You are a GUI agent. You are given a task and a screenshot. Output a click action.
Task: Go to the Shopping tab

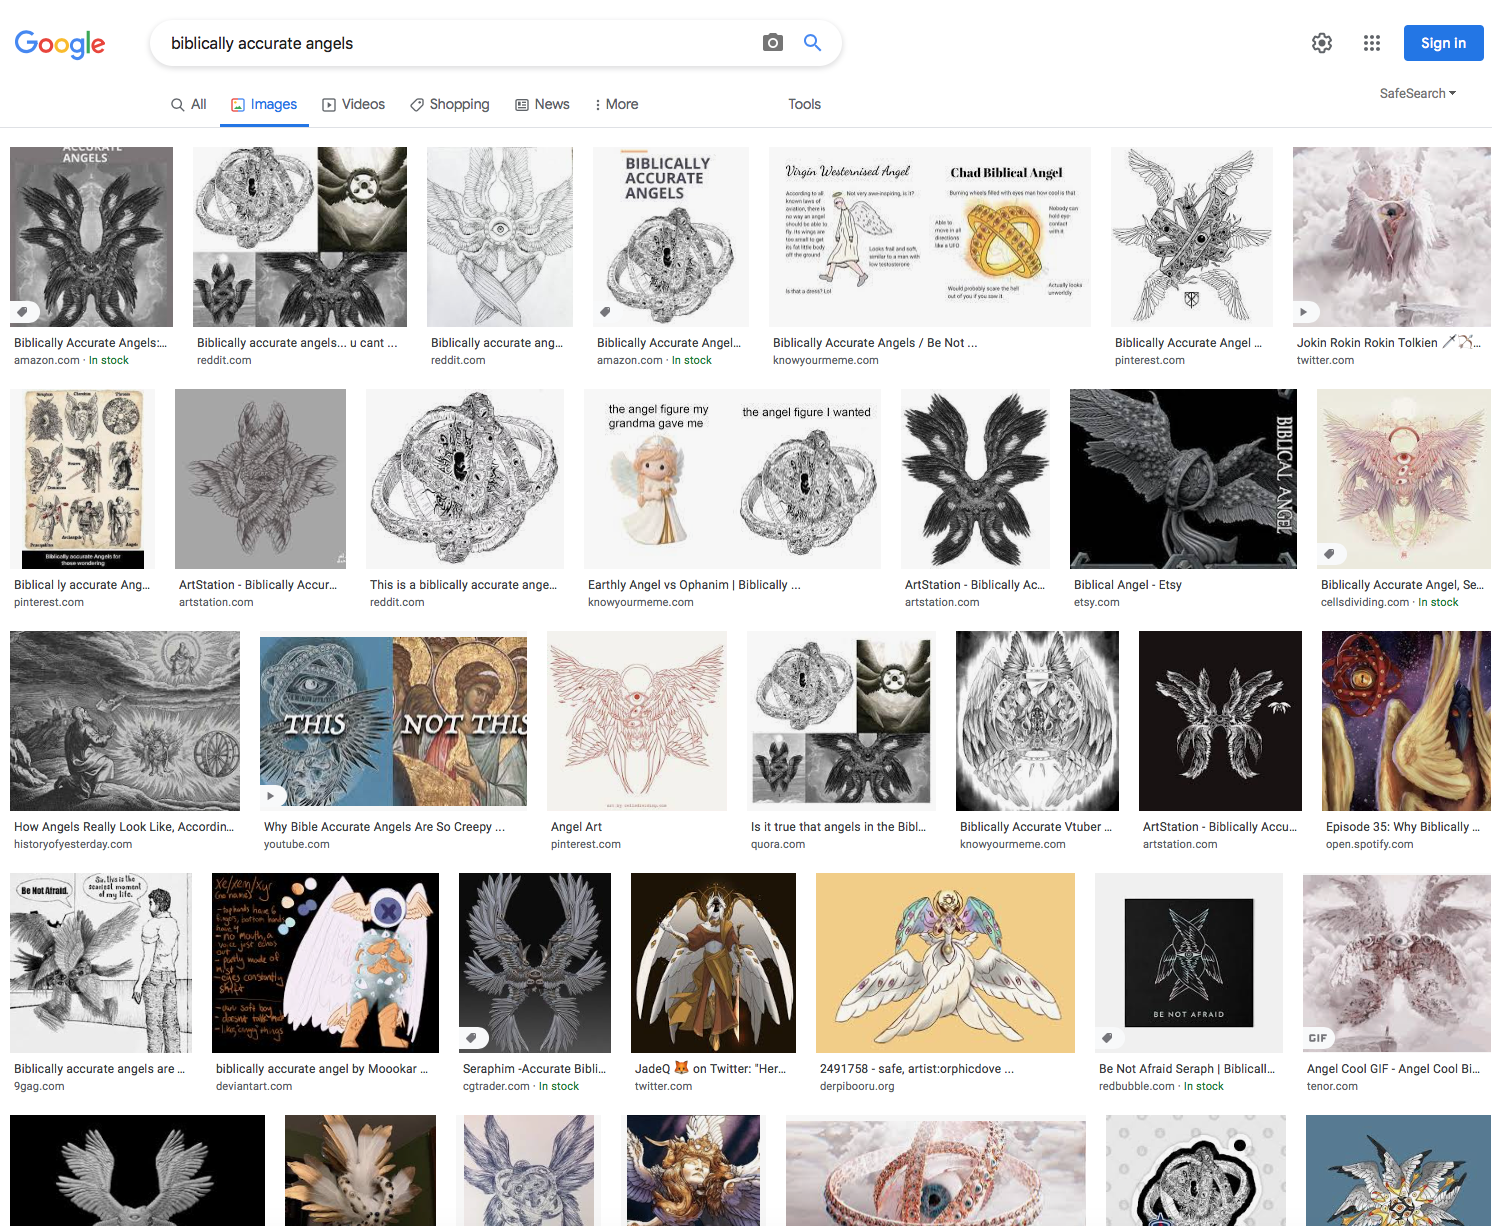point(449,104)
